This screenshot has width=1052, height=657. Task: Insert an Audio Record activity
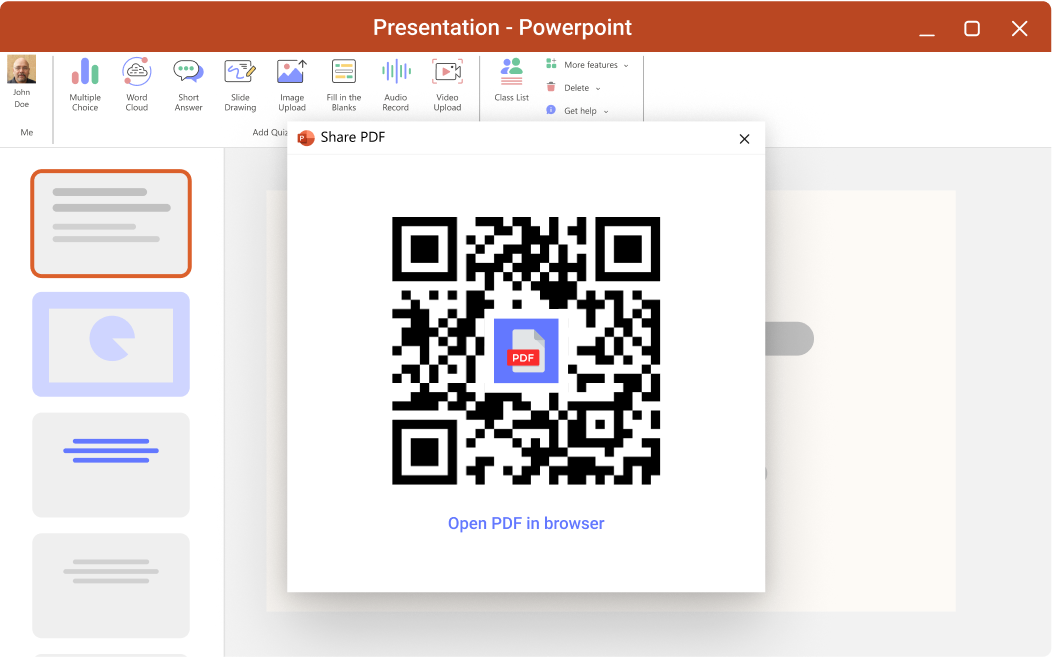click(396, 85)
